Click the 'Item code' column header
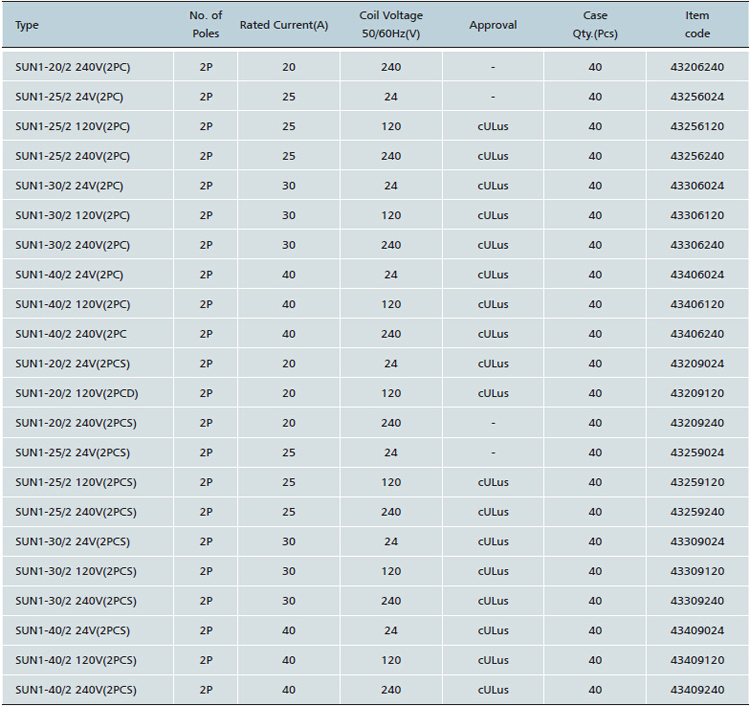Image resolution: width=750 pixels, height=706 pixels. click(697, 24)
